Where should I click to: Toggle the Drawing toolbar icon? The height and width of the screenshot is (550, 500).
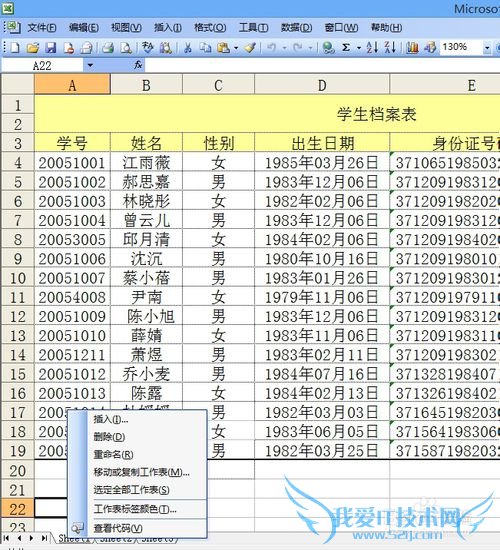coord(430,47)
